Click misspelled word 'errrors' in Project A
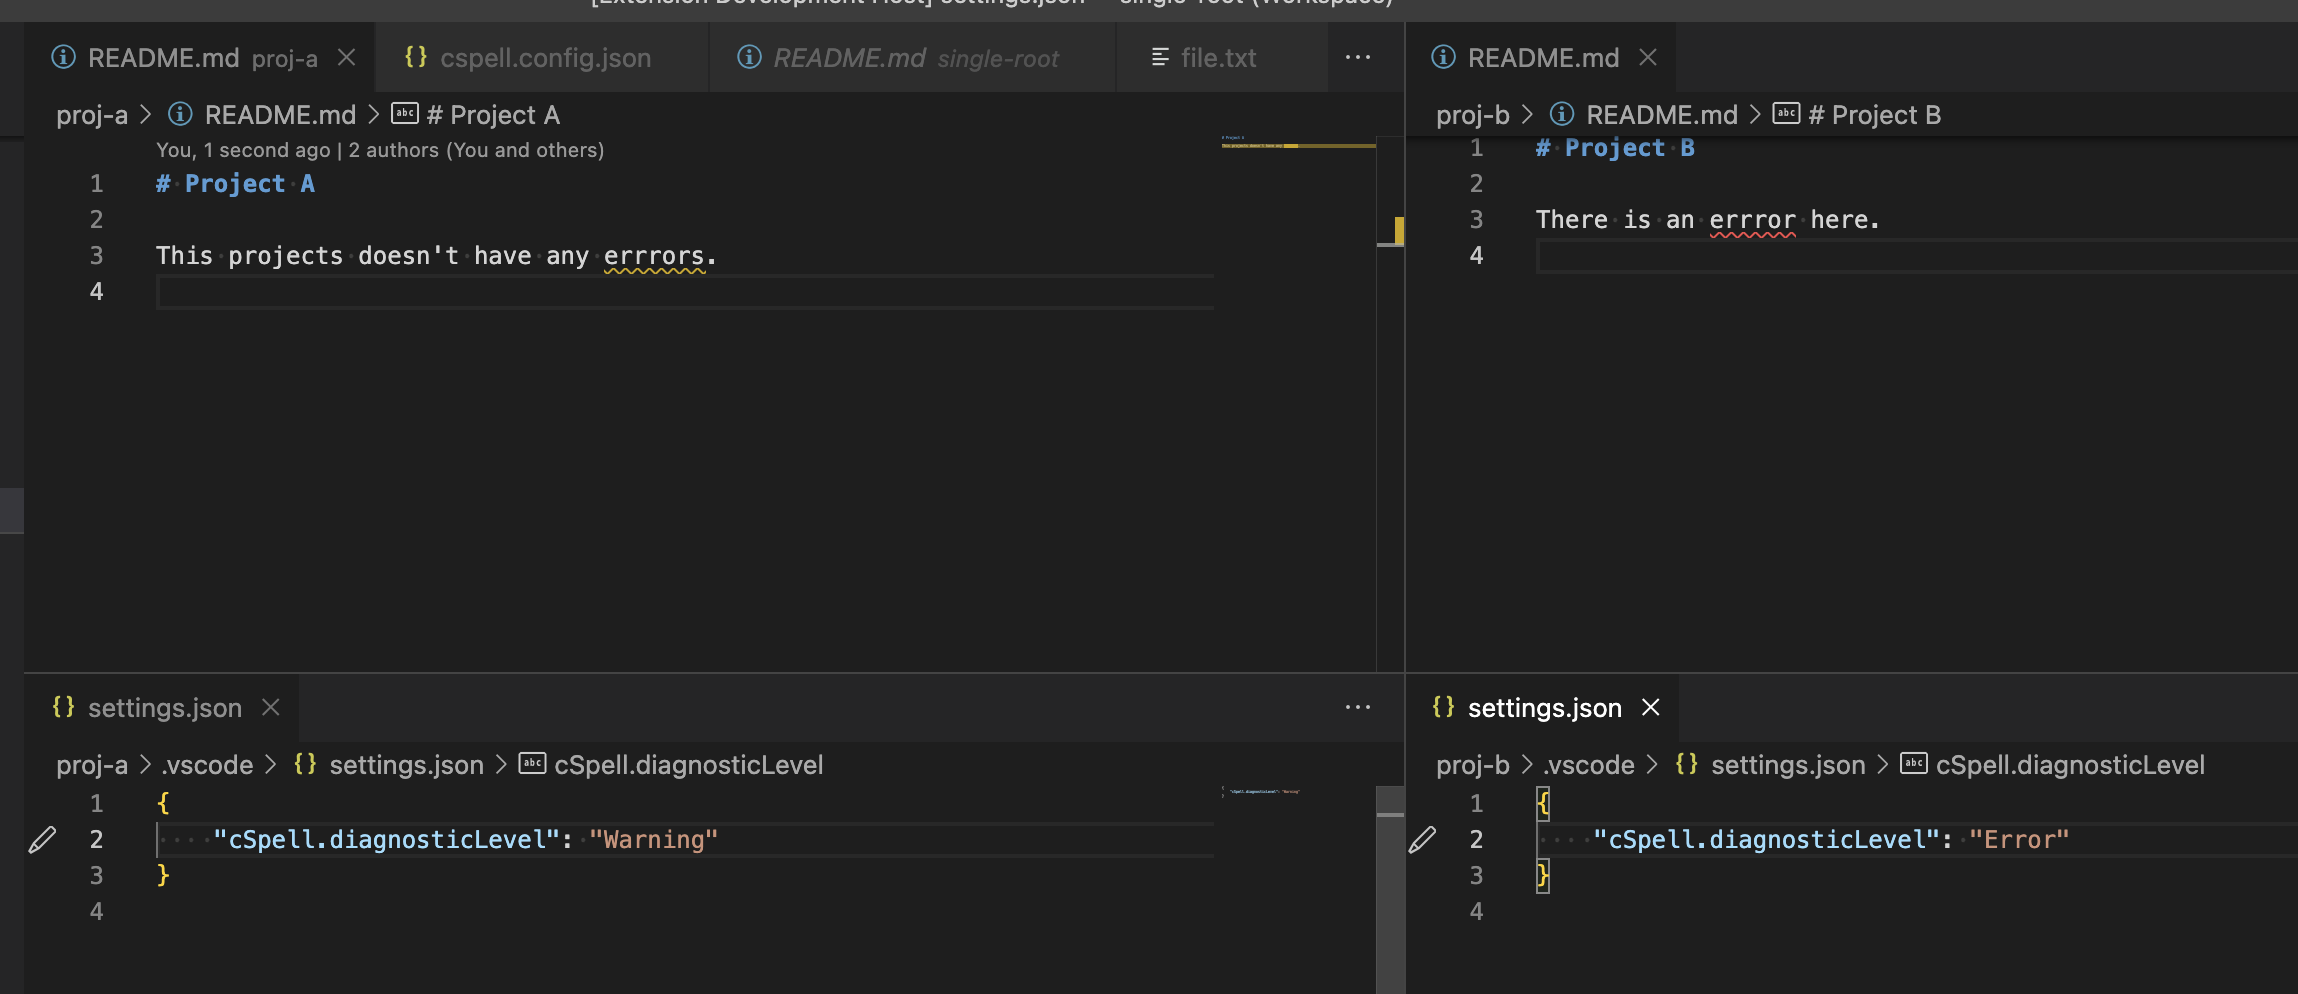This screenshot has width=2298, height=994. (x=654, y=256)
